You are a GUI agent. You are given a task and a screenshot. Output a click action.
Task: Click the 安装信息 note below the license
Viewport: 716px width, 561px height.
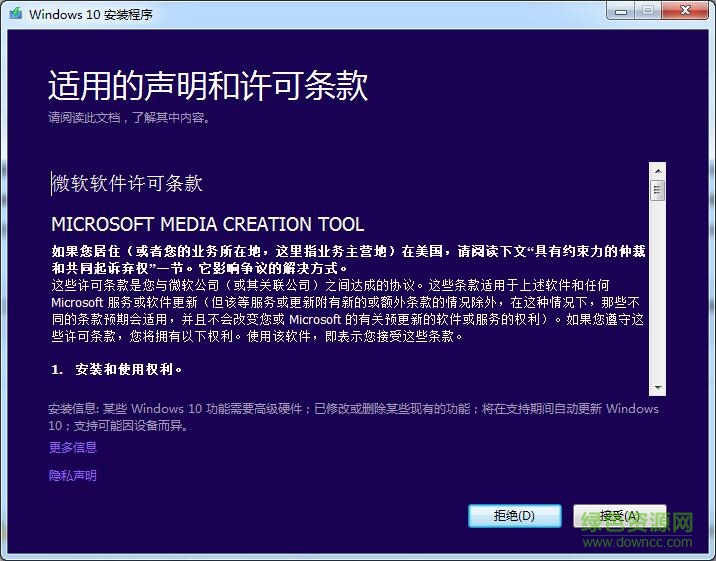353,417
